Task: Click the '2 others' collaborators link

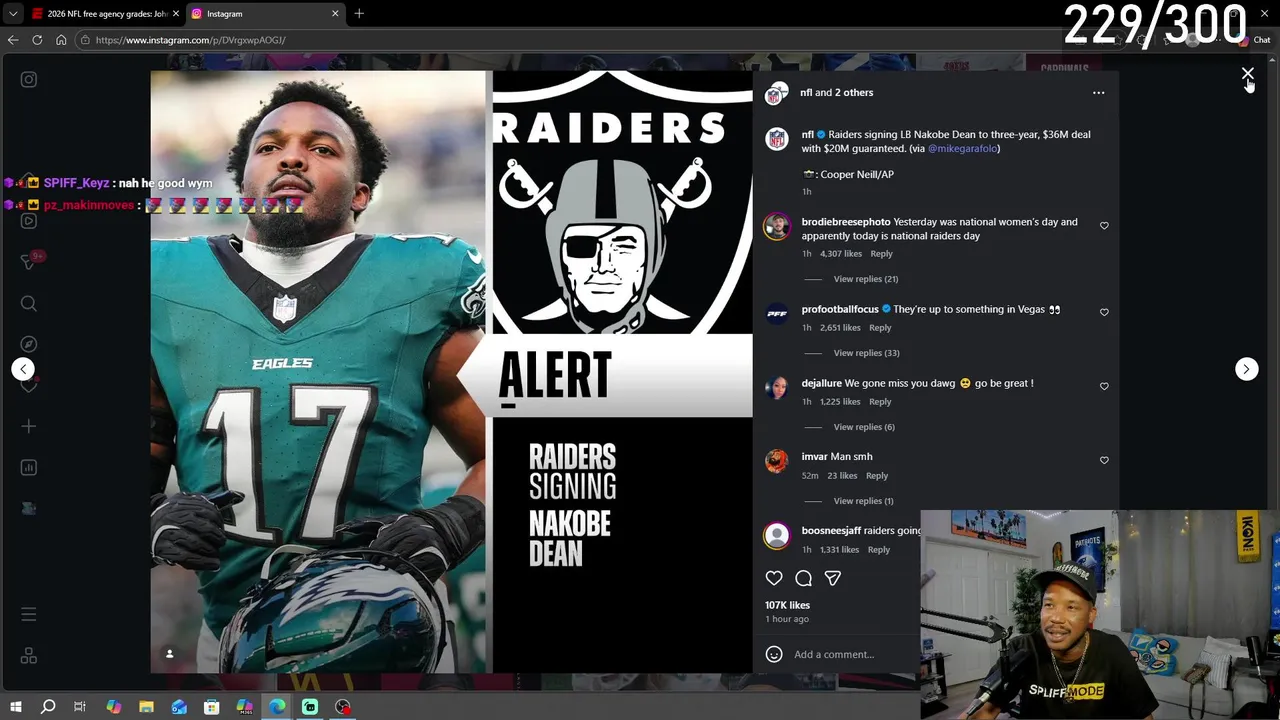Action: [854, 92]
